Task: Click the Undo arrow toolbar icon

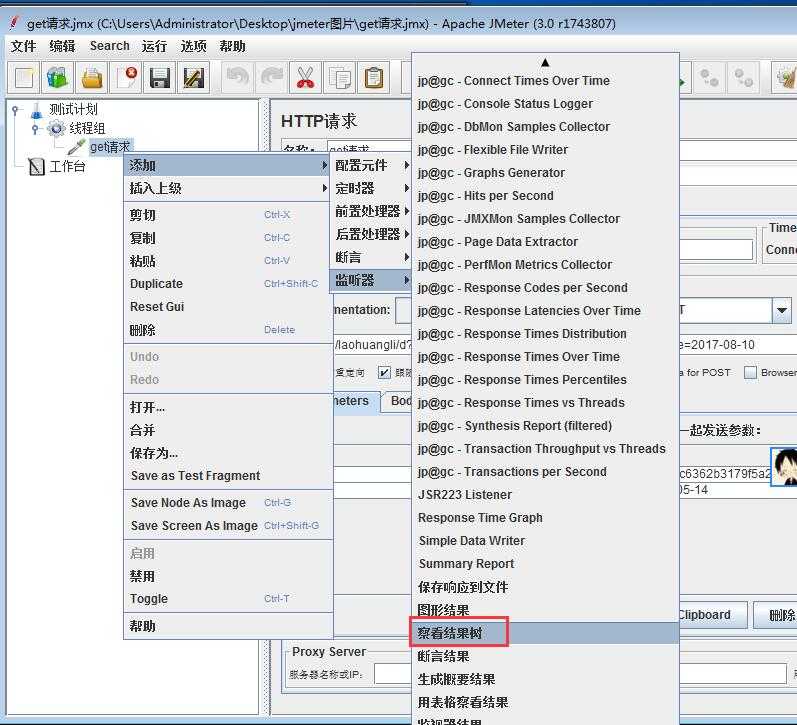Action: (237, 78)
